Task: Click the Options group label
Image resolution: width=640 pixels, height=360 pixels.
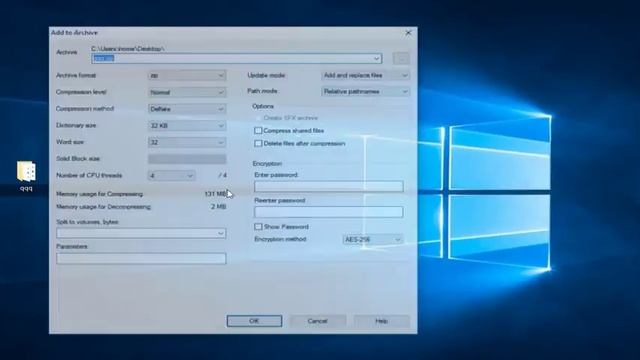Action: click(263, 106)
